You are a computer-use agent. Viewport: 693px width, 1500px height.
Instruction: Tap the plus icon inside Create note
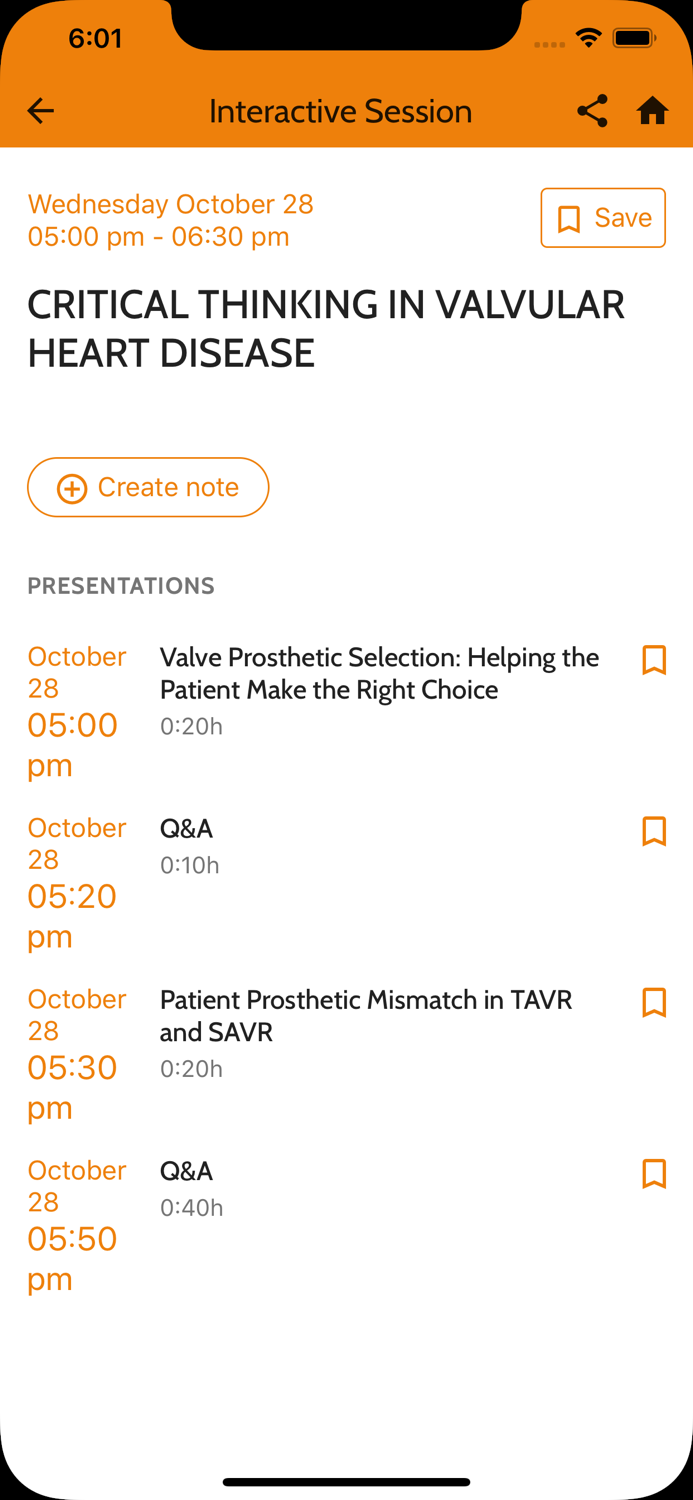coord(71,487)
